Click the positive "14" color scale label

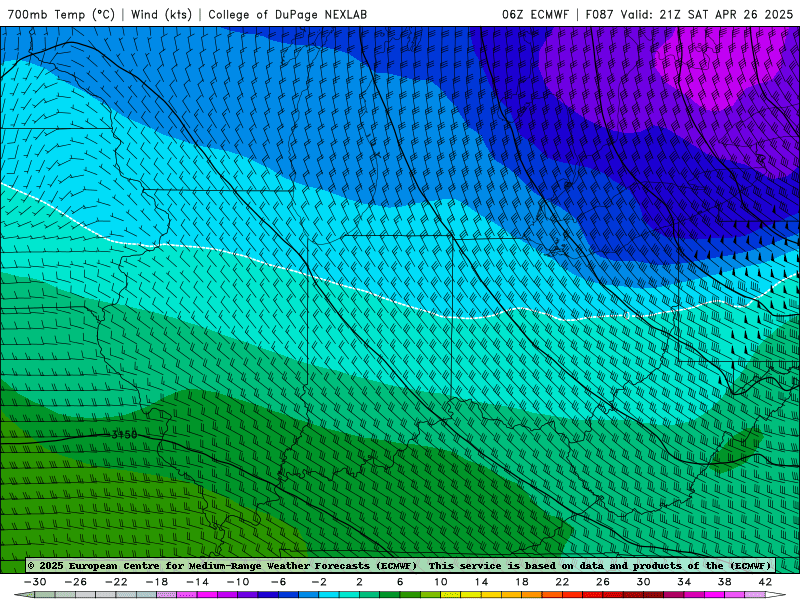coord(481,582)
